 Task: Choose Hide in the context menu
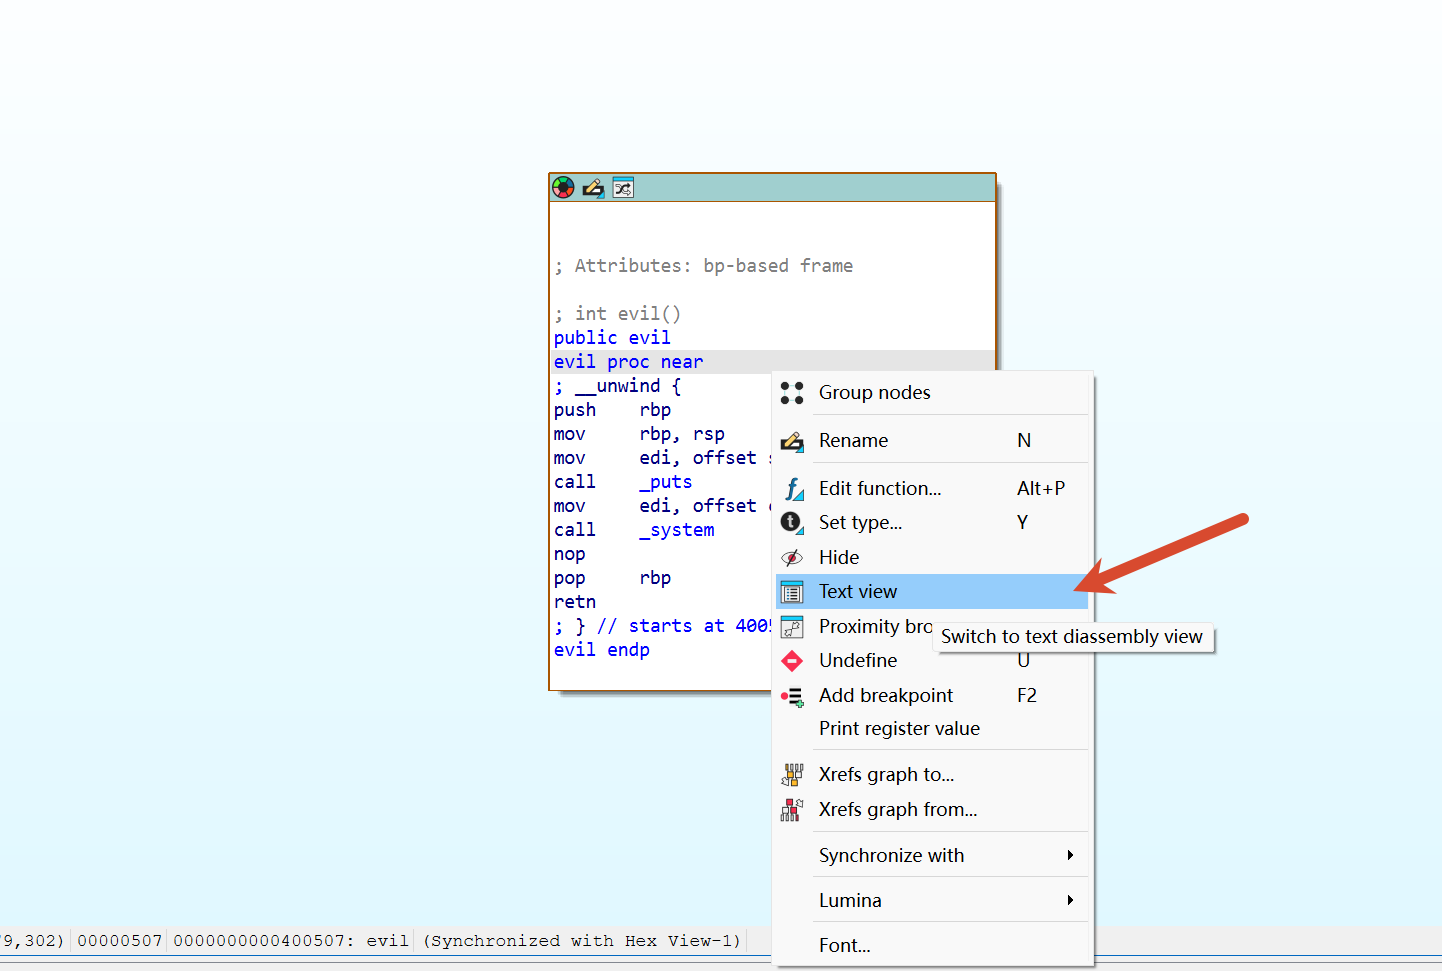tap(932, 558)
